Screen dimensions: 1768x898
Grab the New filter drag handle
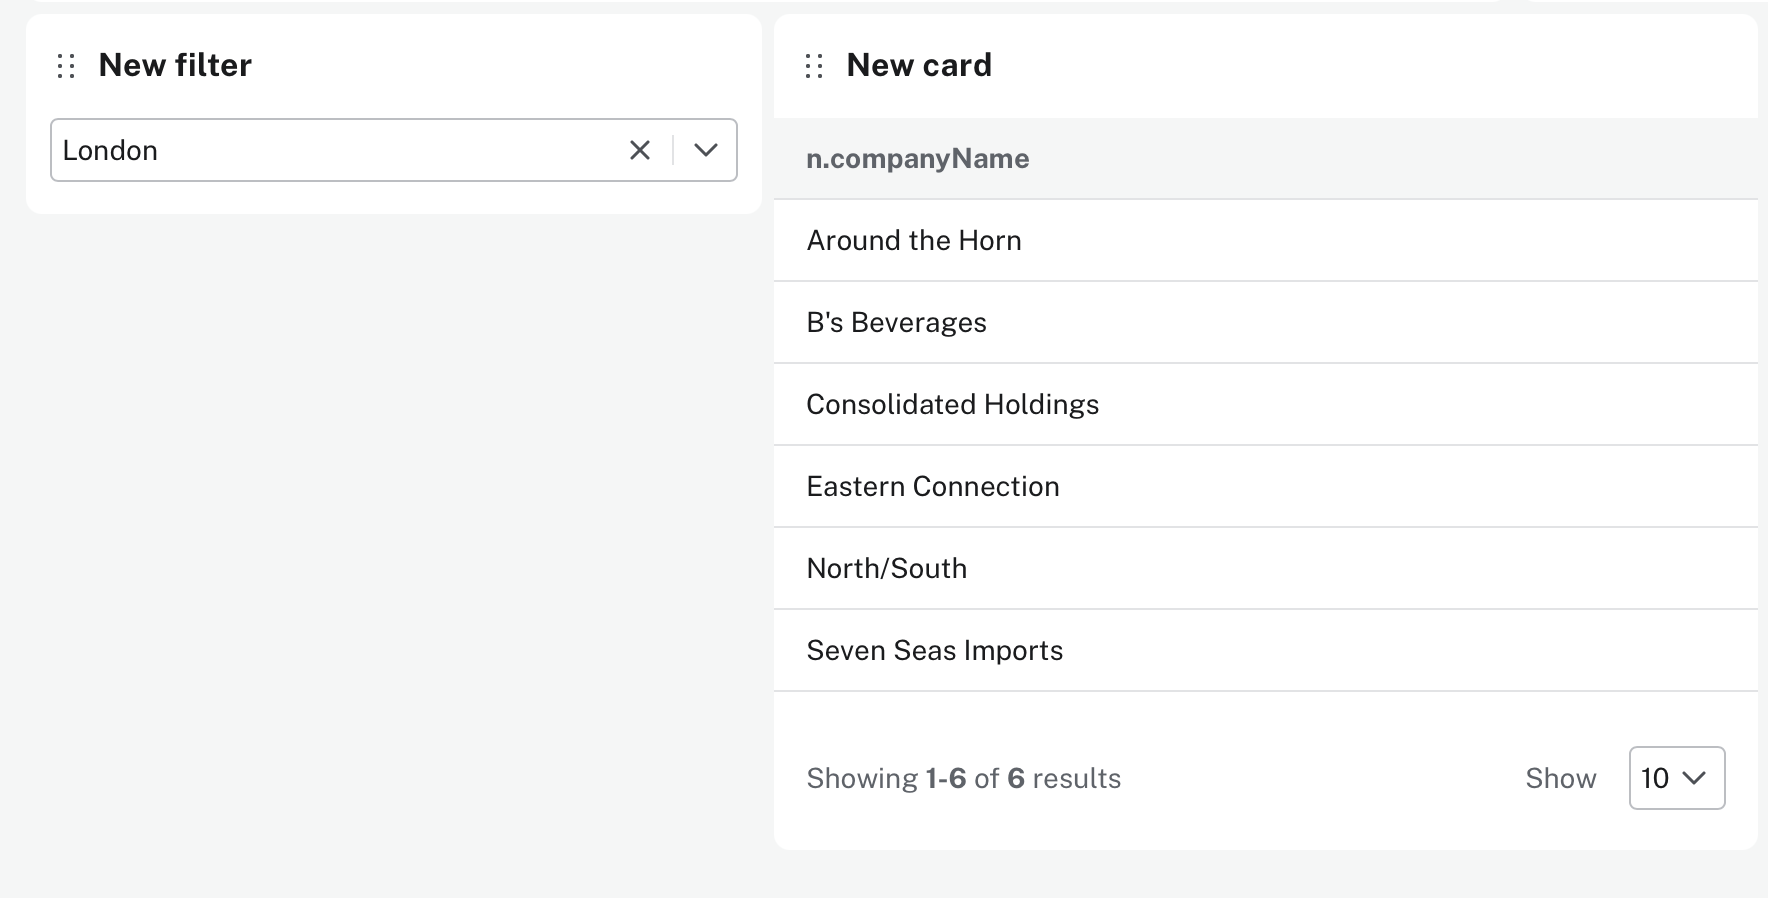click(x=66, y=66)
